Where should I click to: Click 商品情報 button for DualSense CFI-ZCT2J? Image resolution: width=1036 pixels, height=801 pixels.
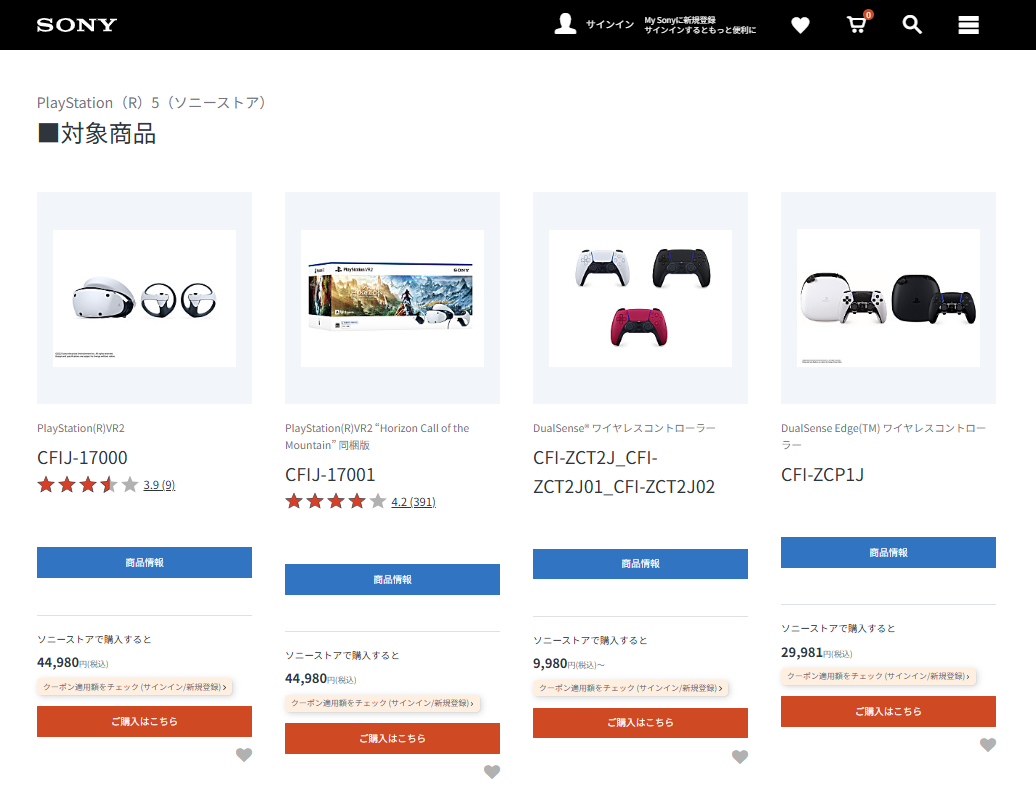point(640,564)
